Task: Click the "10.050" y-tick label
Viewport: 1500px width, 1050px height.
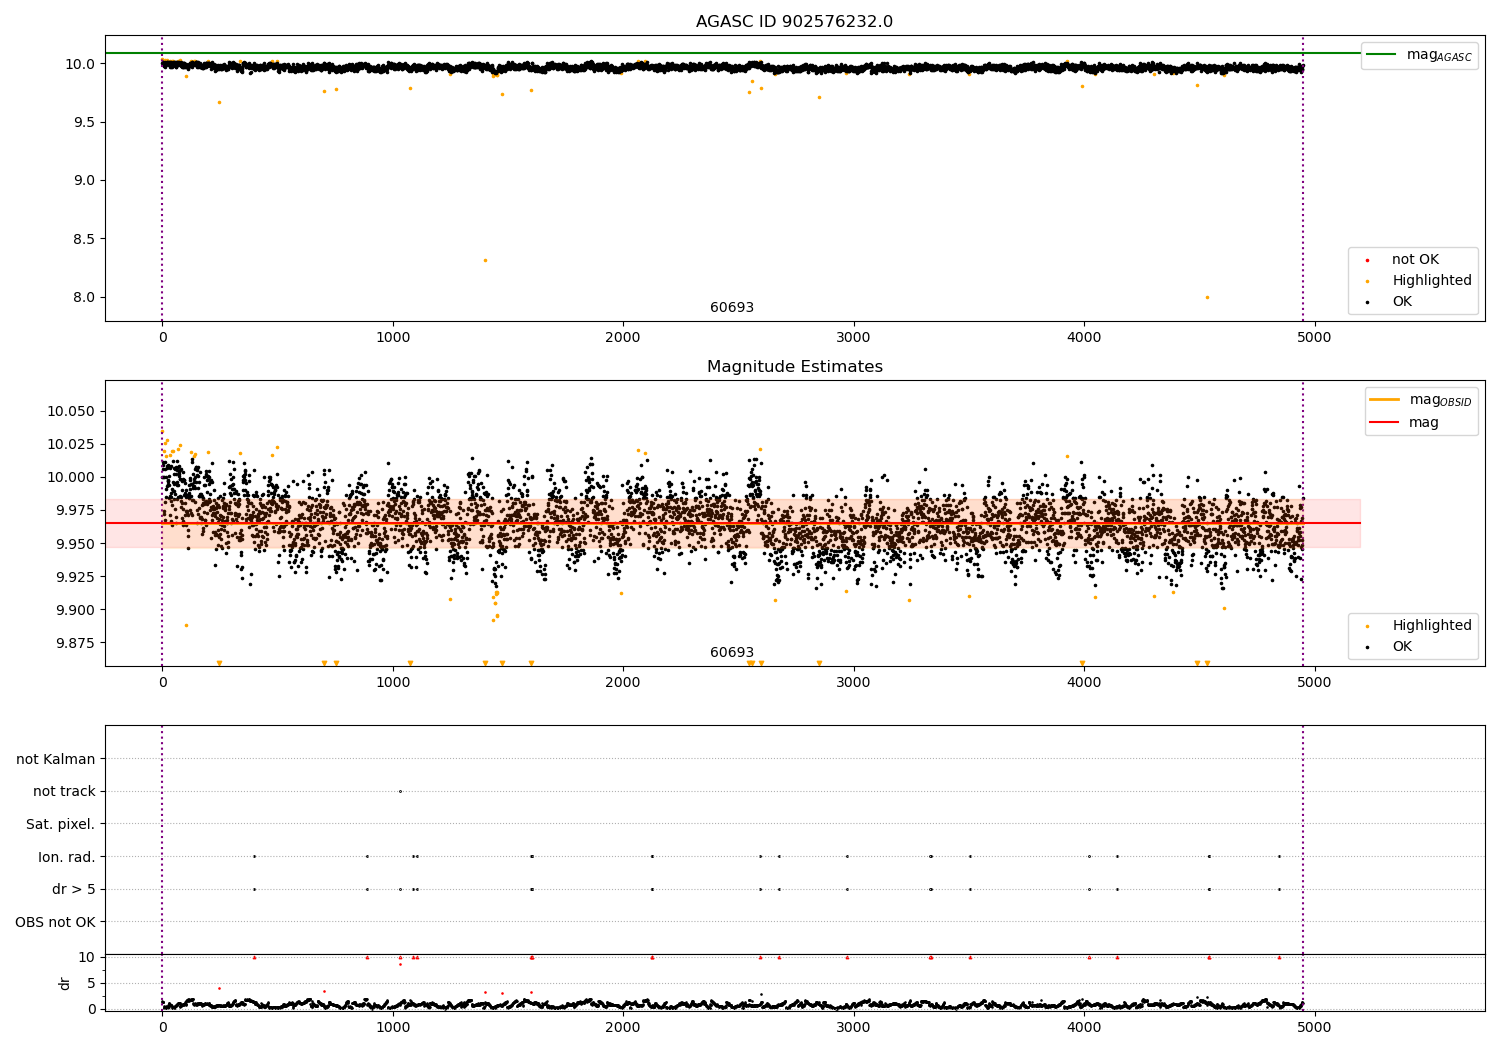Action: point(71,411)
